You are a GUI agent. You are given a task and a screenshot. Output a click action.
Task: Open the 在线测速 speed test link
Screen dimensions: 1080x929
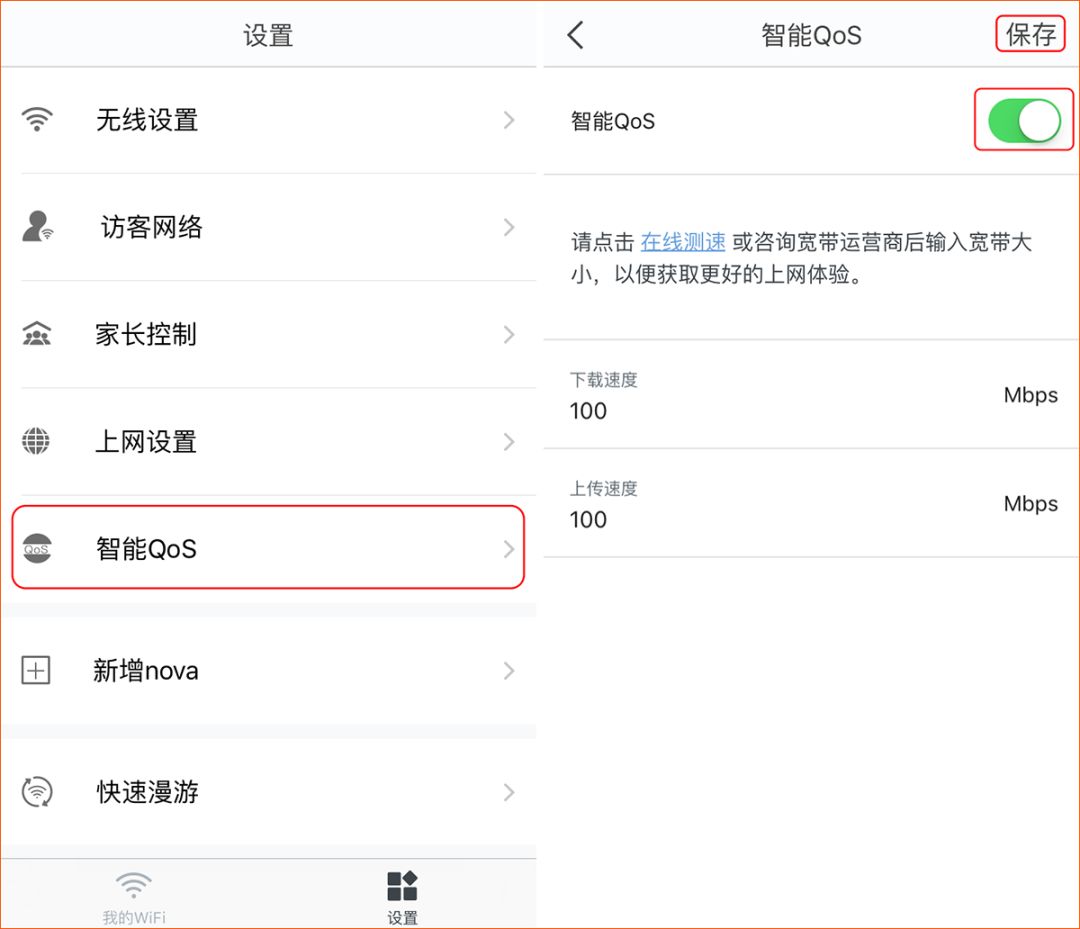[682, 243]
